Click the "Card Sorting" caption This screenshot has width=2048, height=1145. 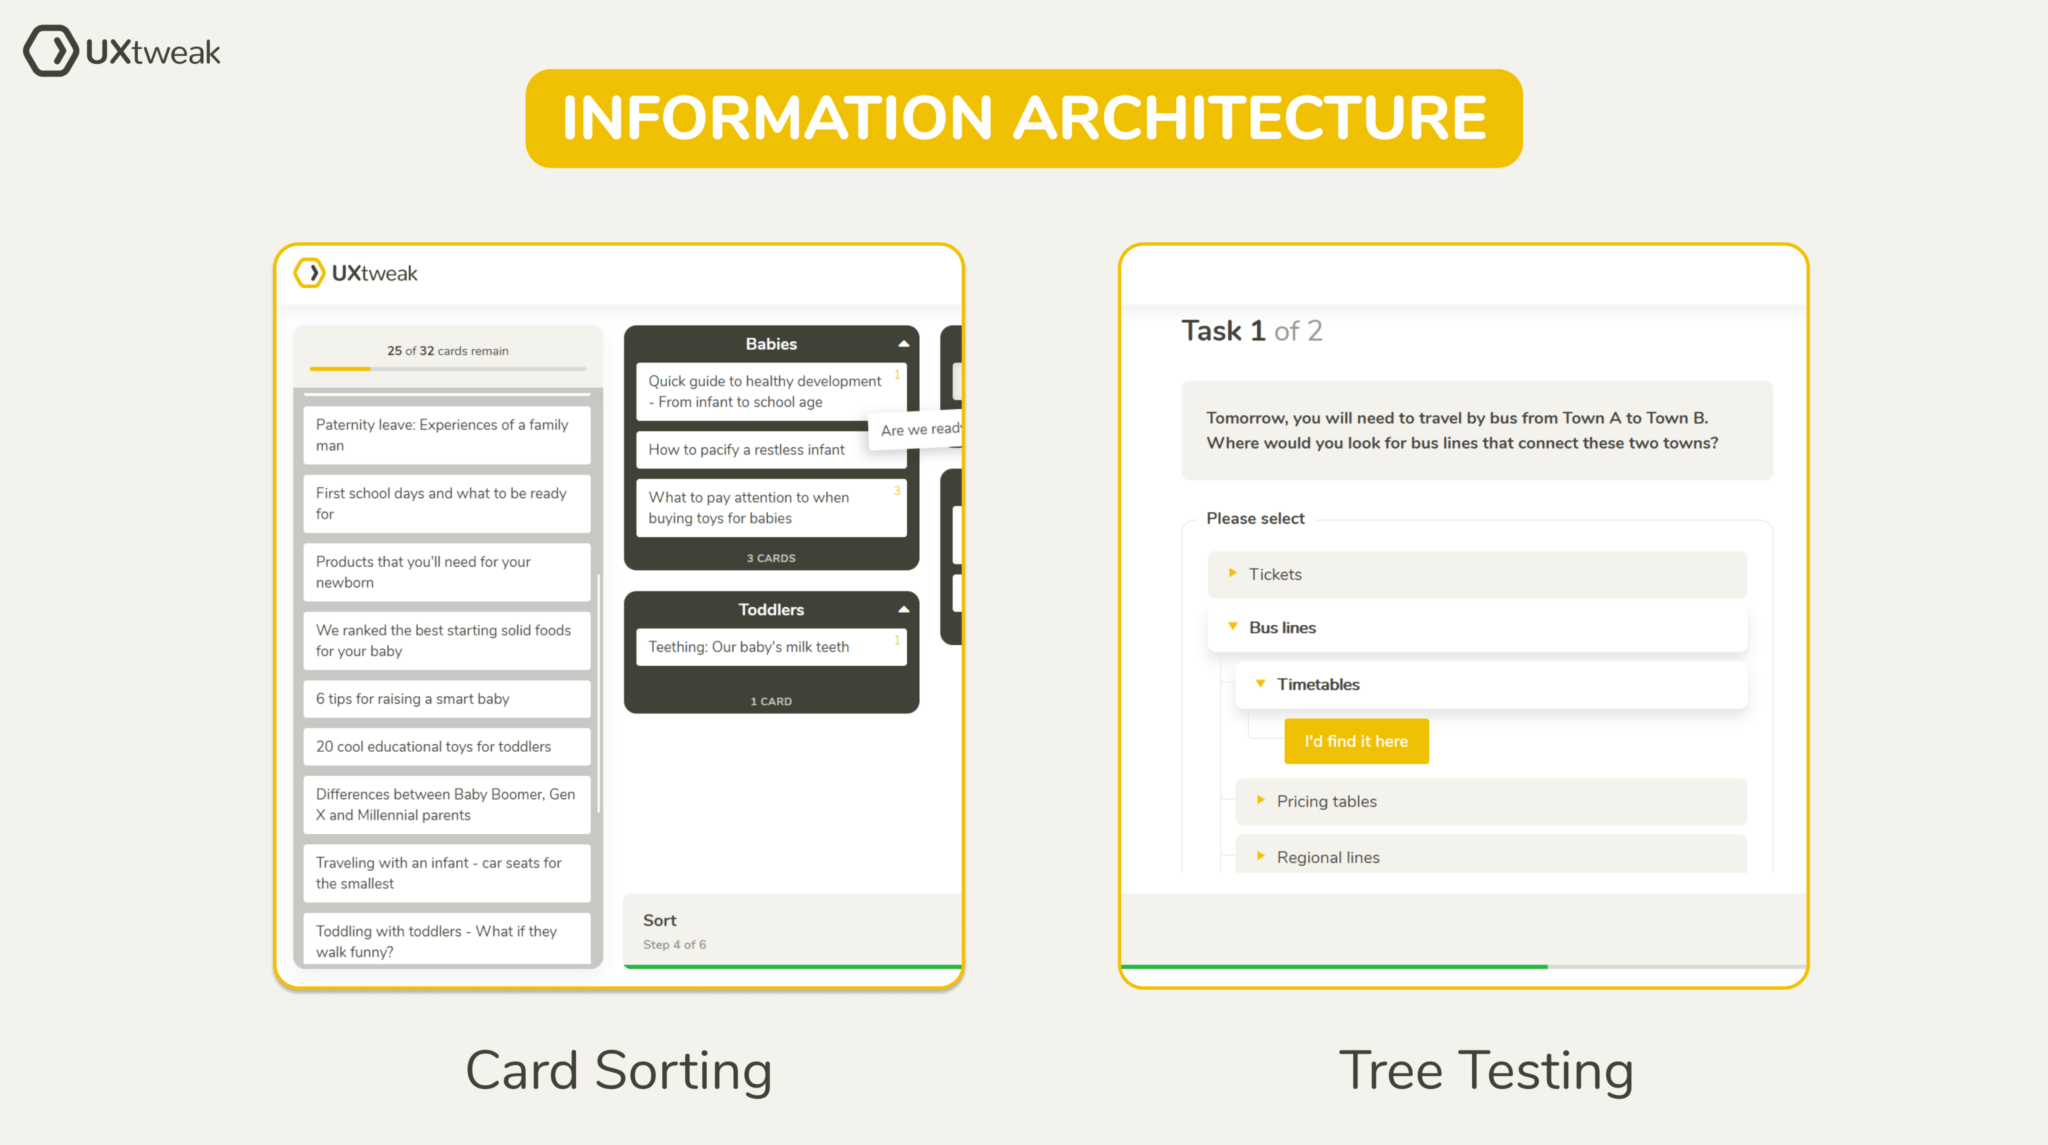(x=618, y=1070)
